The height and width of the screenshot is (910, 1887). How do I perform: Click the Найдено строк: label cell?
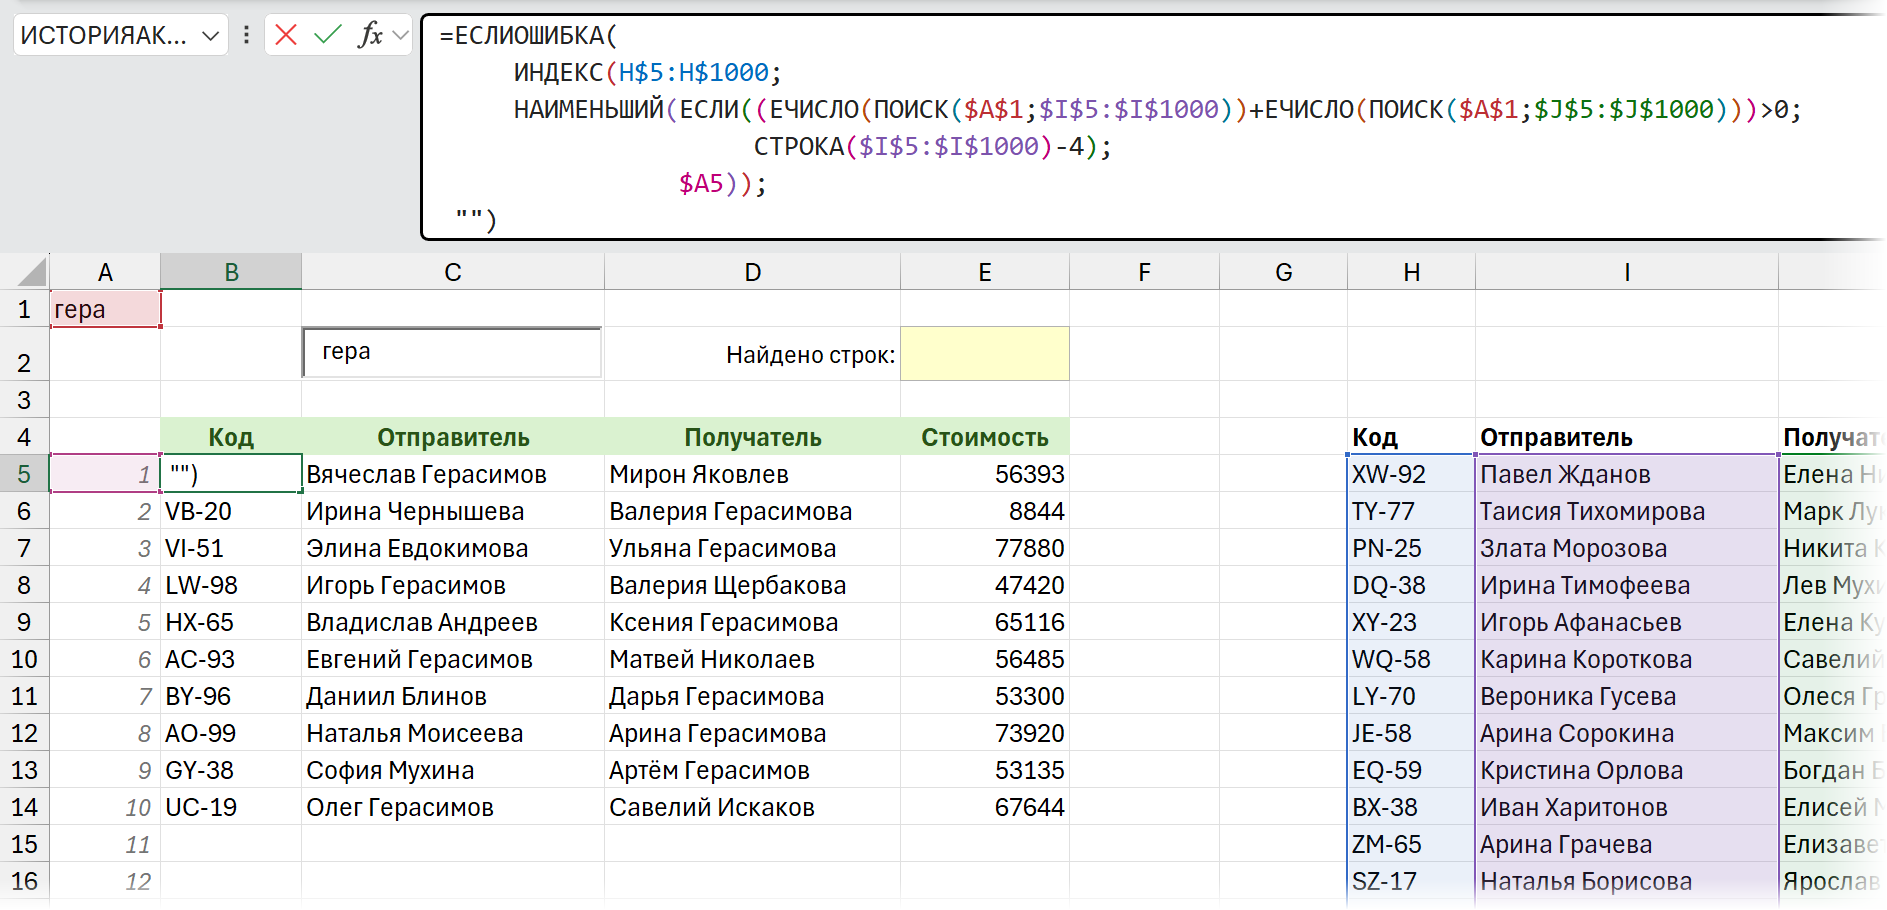753,354
